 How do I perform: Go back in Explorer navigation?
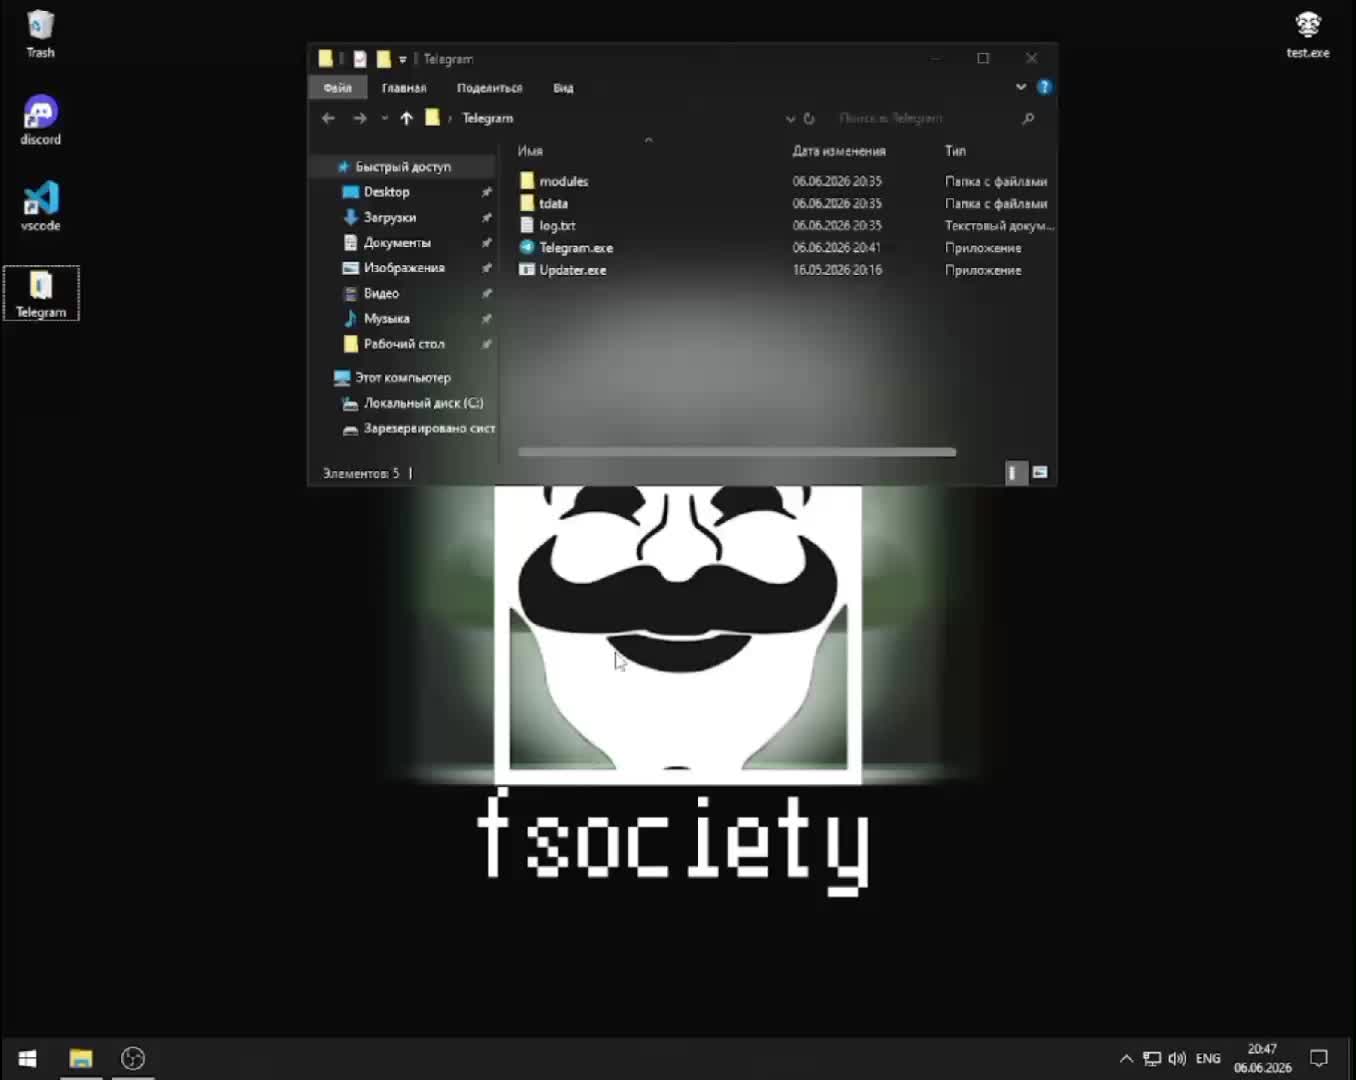(328, 118)
